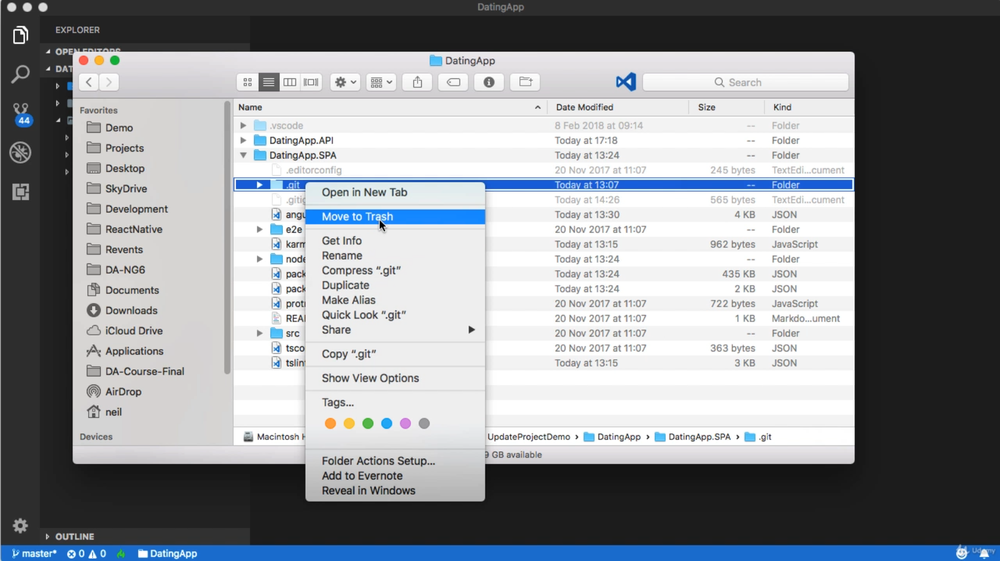Open VS Code Debug icon

[x=20, y=152]
